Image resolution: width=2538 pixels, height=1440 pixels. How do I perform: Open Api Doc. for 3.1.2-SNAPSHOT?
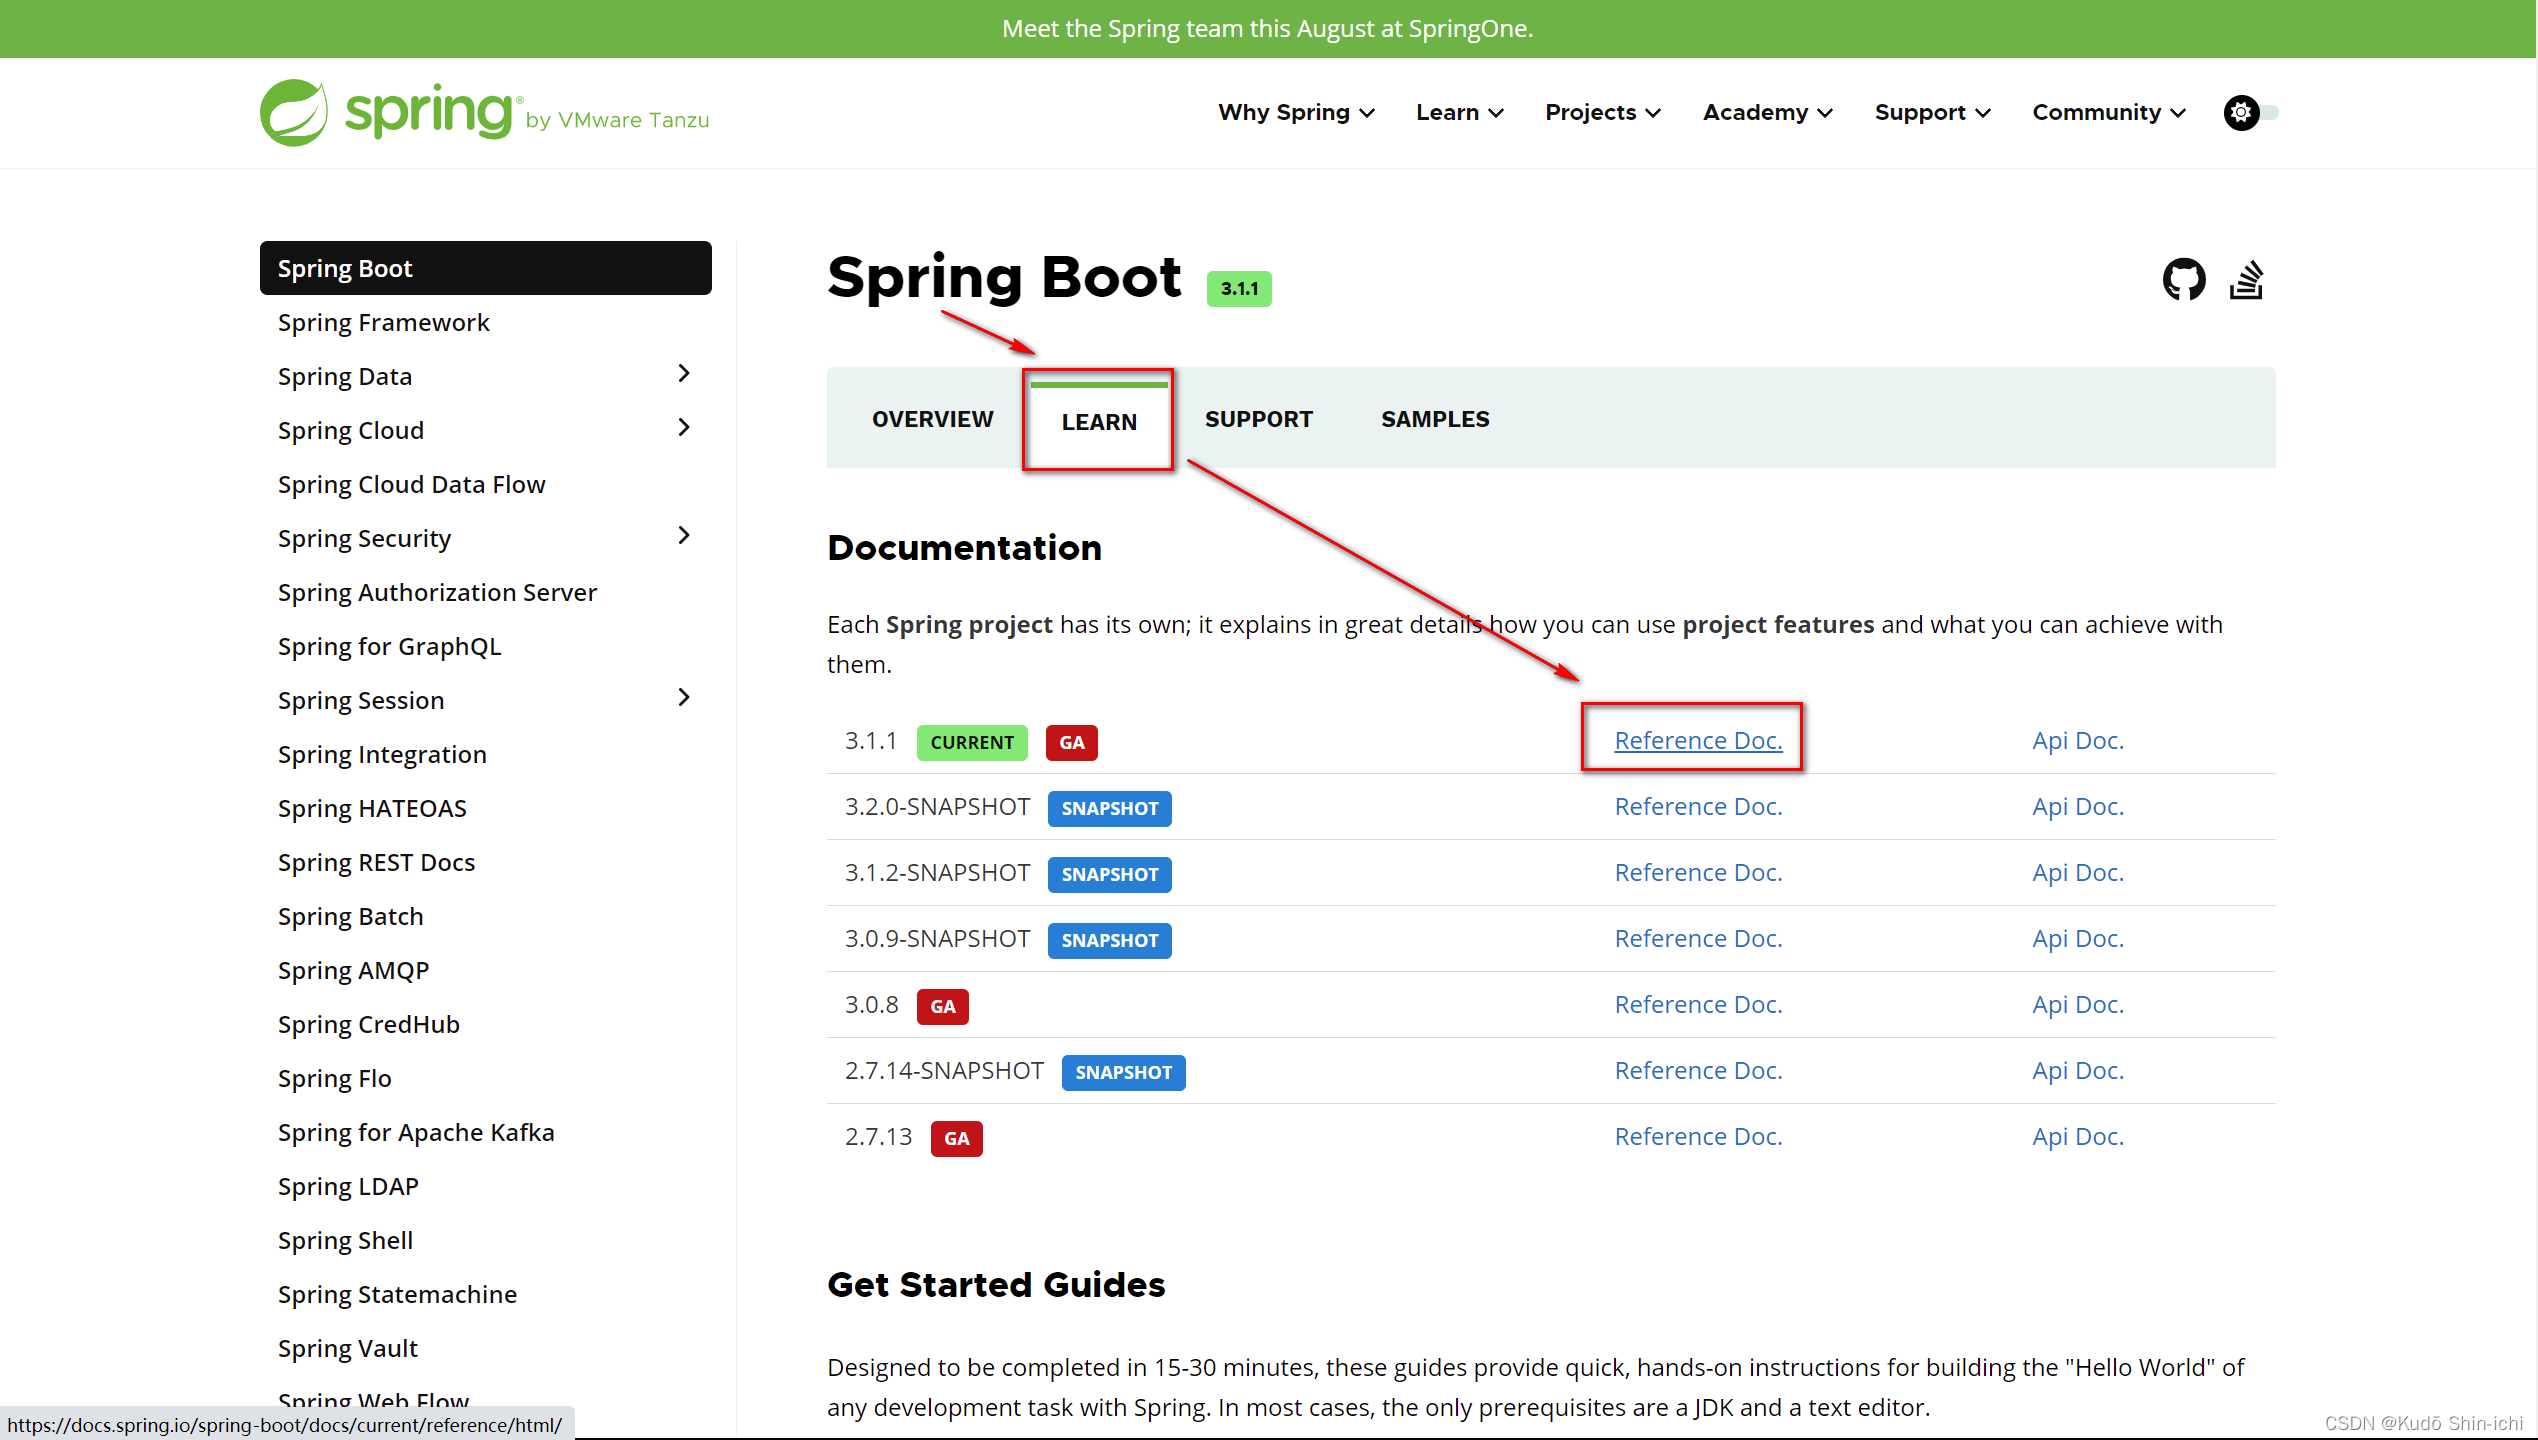[2078, 872]
